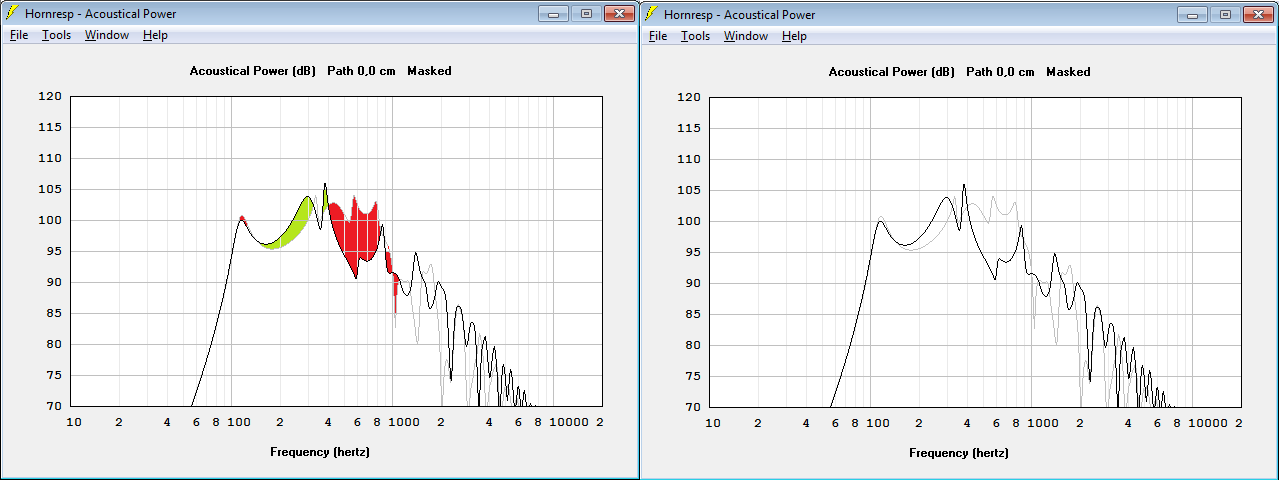The image size is (1280, 480).
Task: Click right chart title 'Acoustical Power (dB)'
Action: coord(893,72)
